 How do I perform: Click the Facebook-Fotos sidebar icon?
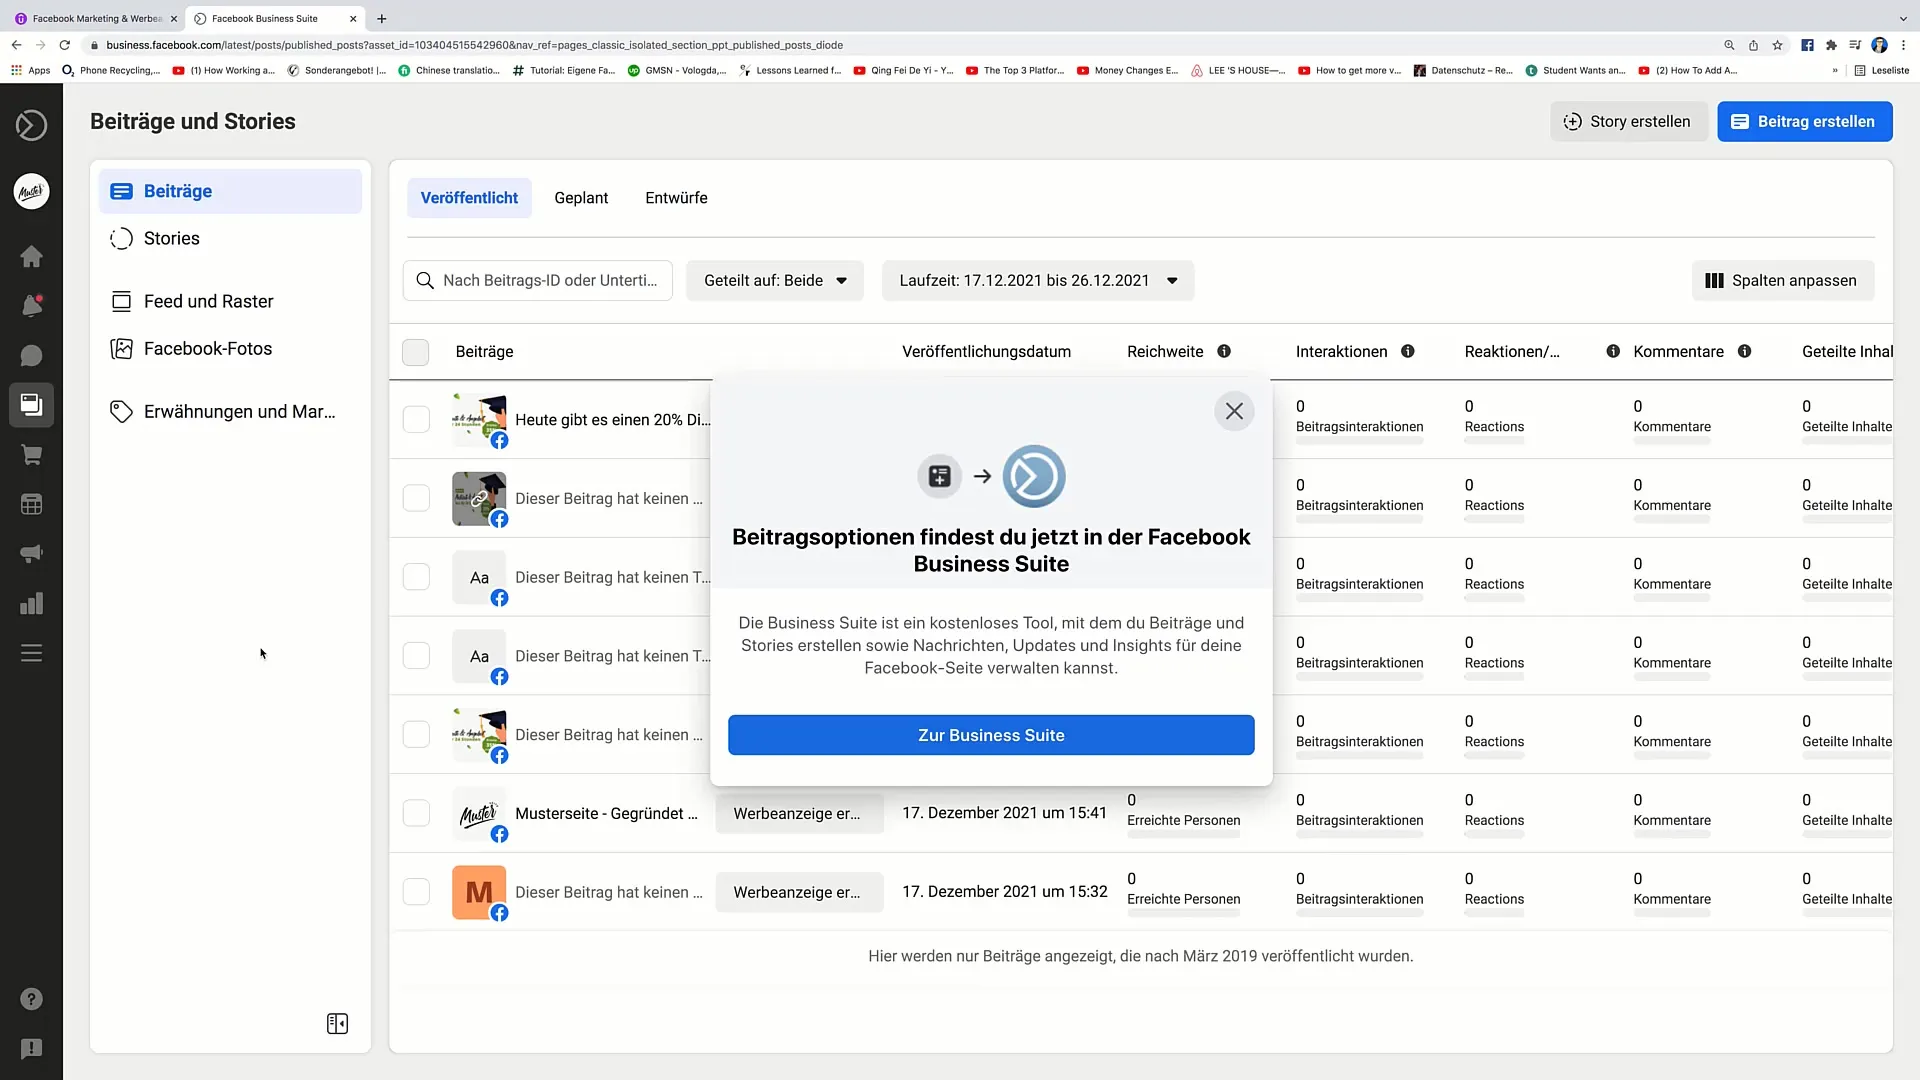click(121, 348)
